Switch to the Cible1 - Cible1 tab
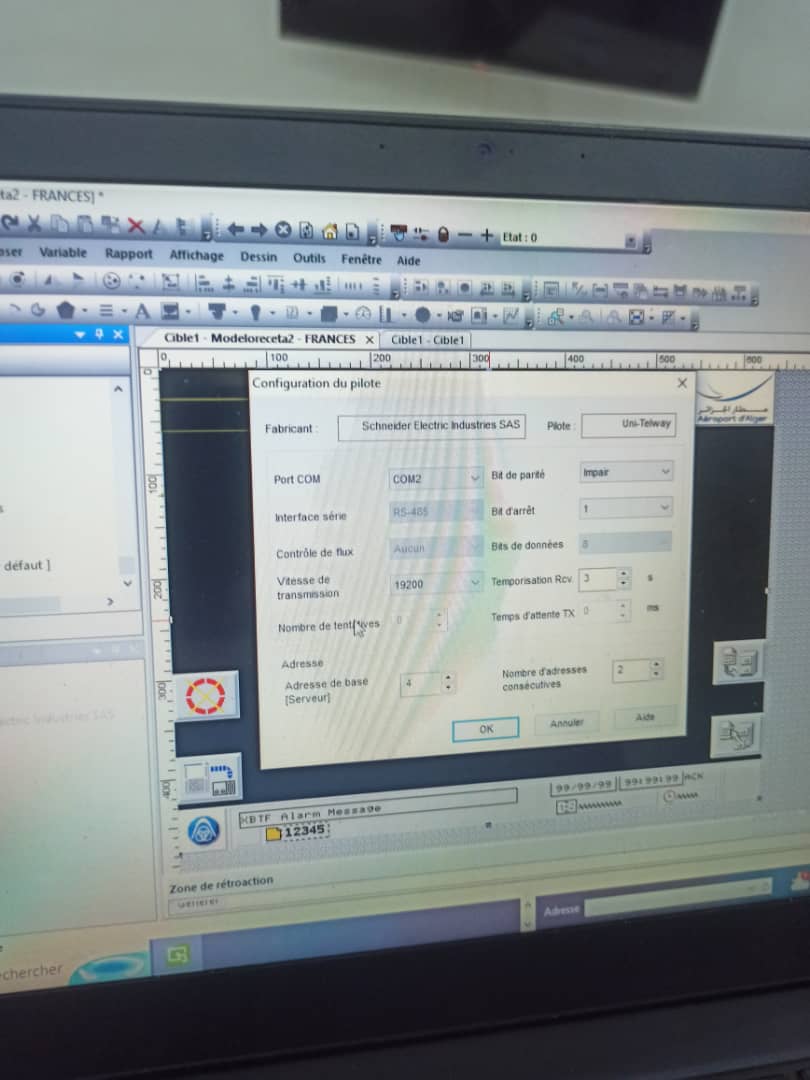The image size is (810, 1080). (427, 340)
